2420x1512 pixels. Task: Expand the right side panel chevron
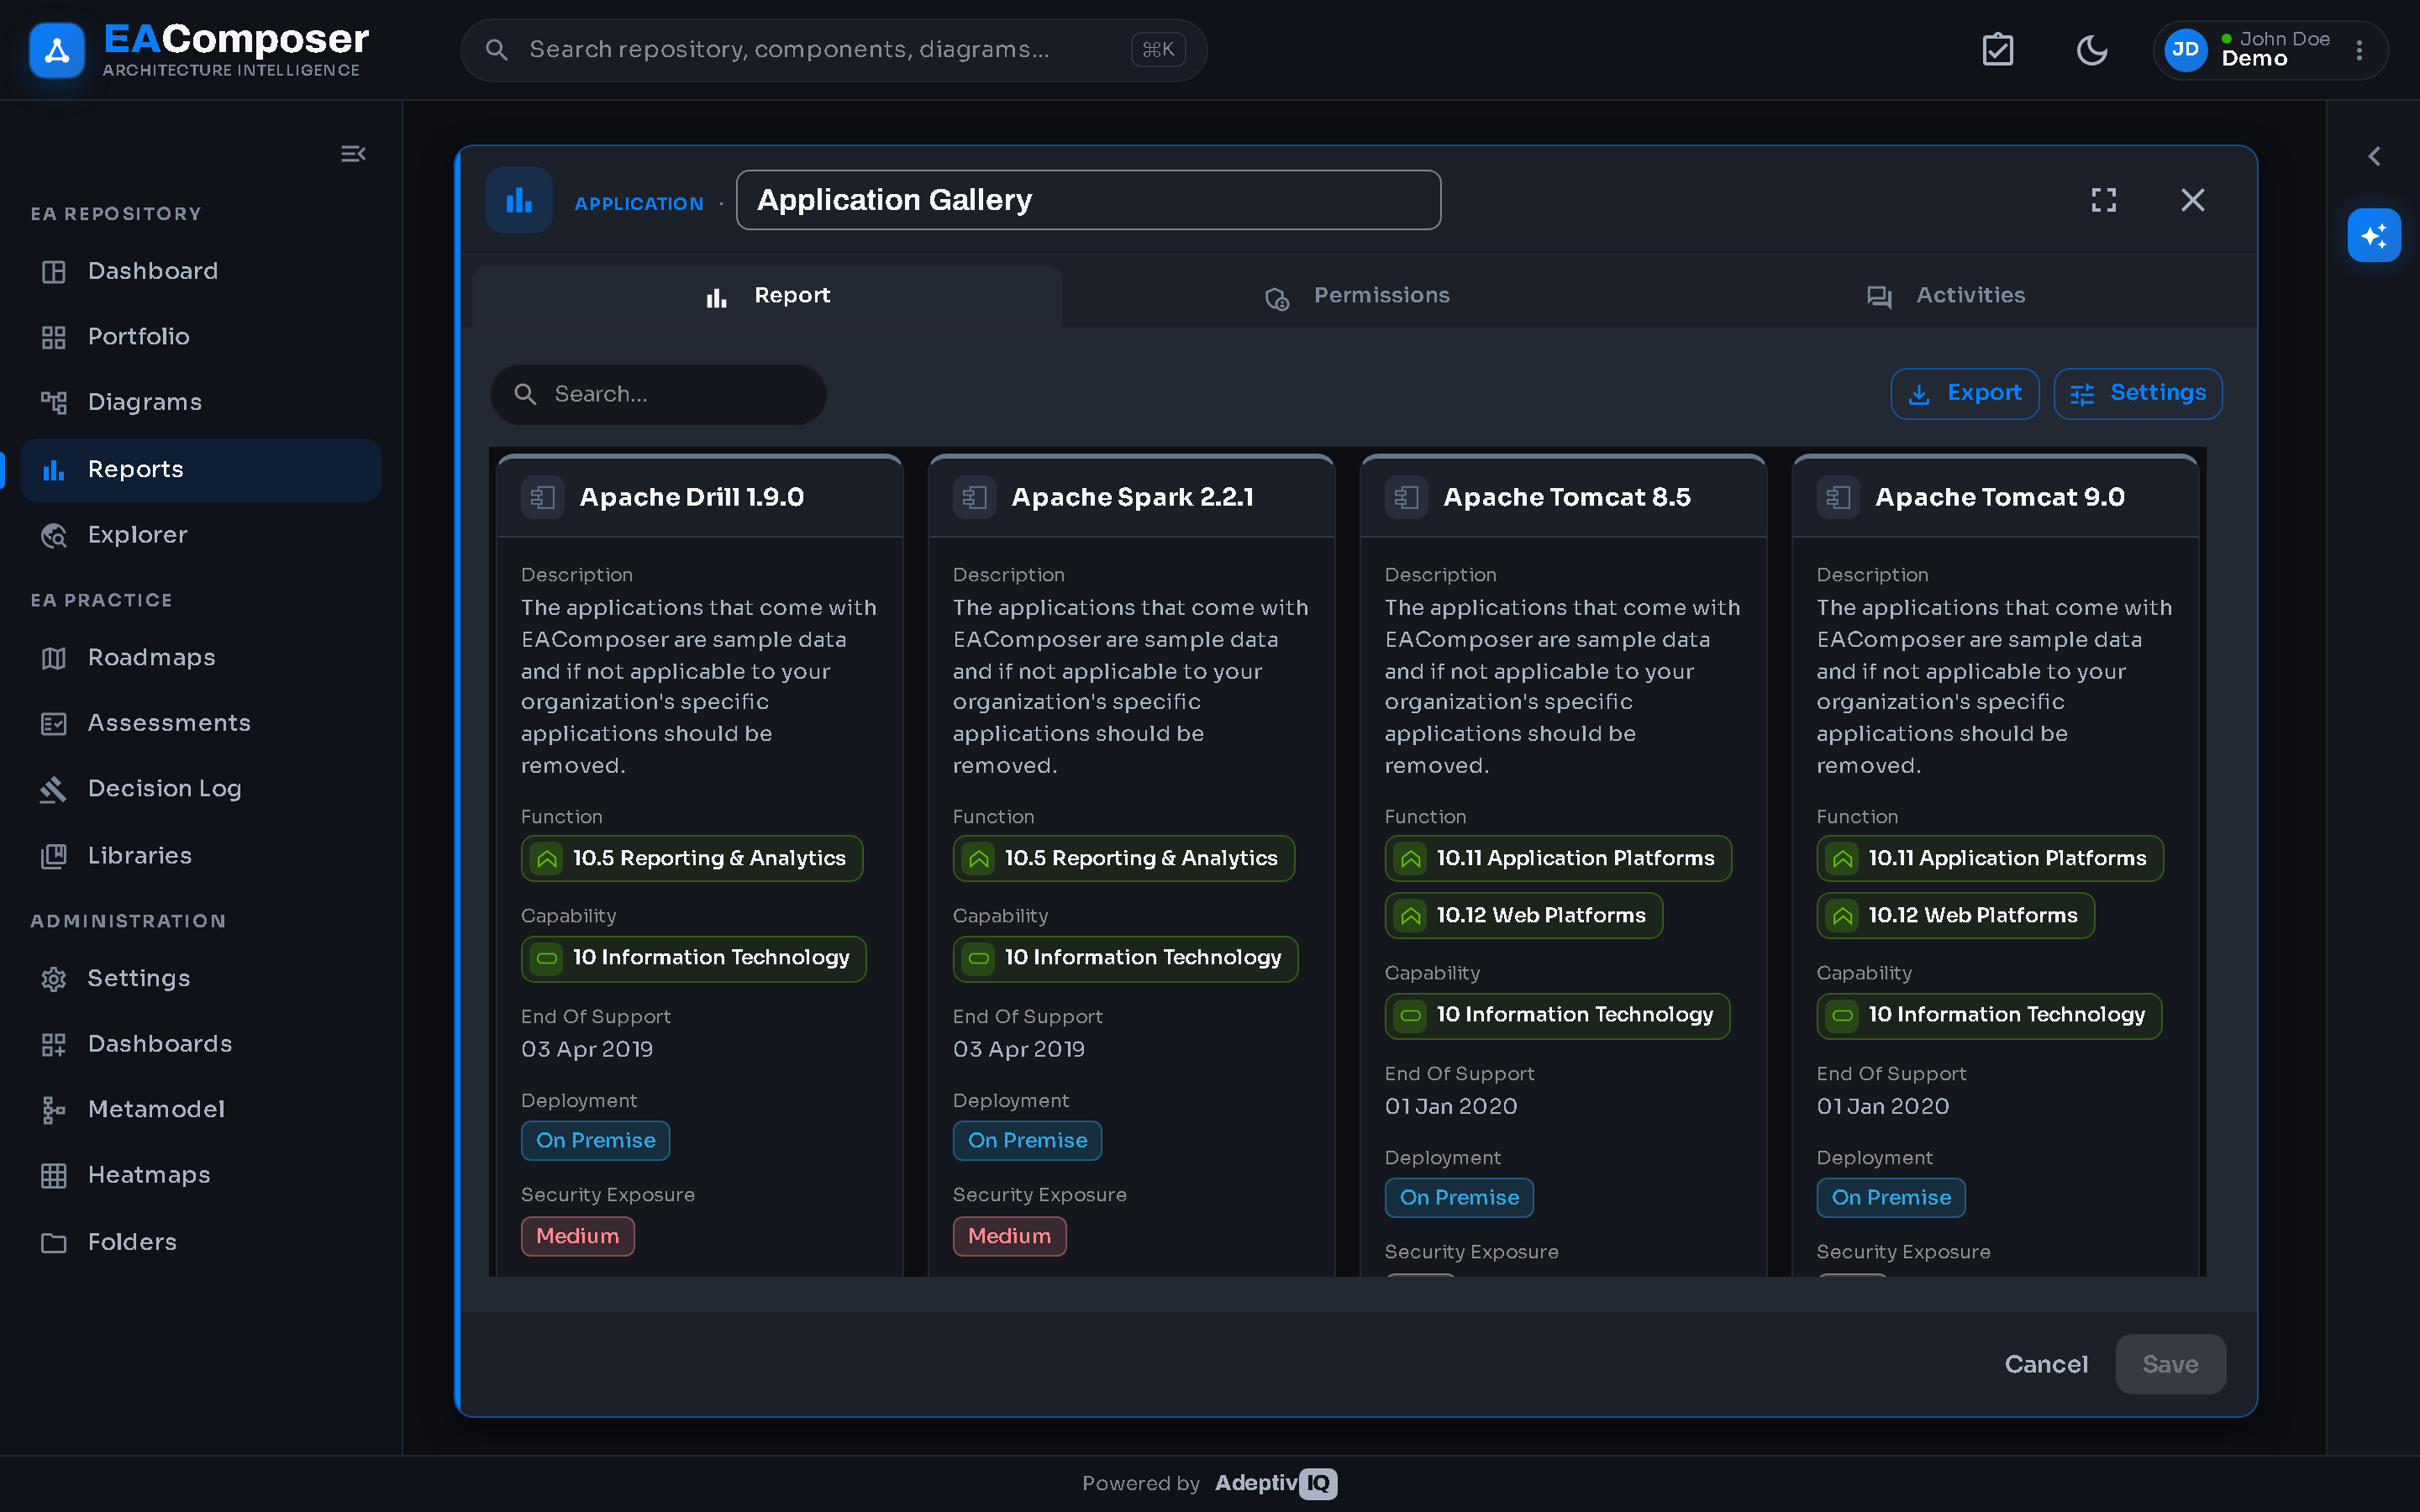tap(2374, 156)
